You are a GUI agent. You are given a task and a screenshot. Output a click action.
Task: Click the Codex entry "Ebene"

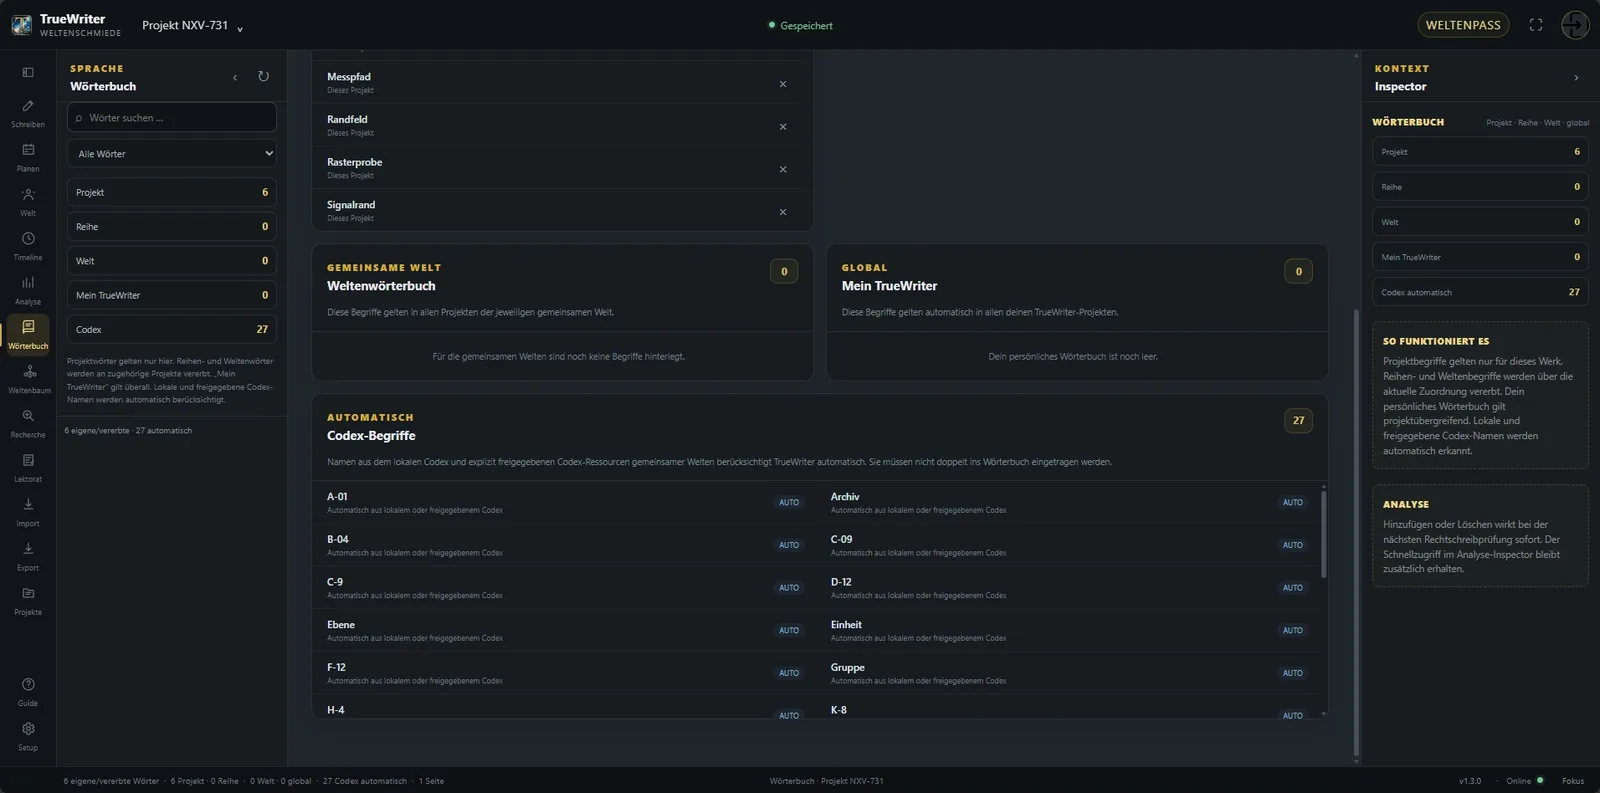[x=563, y=630]
